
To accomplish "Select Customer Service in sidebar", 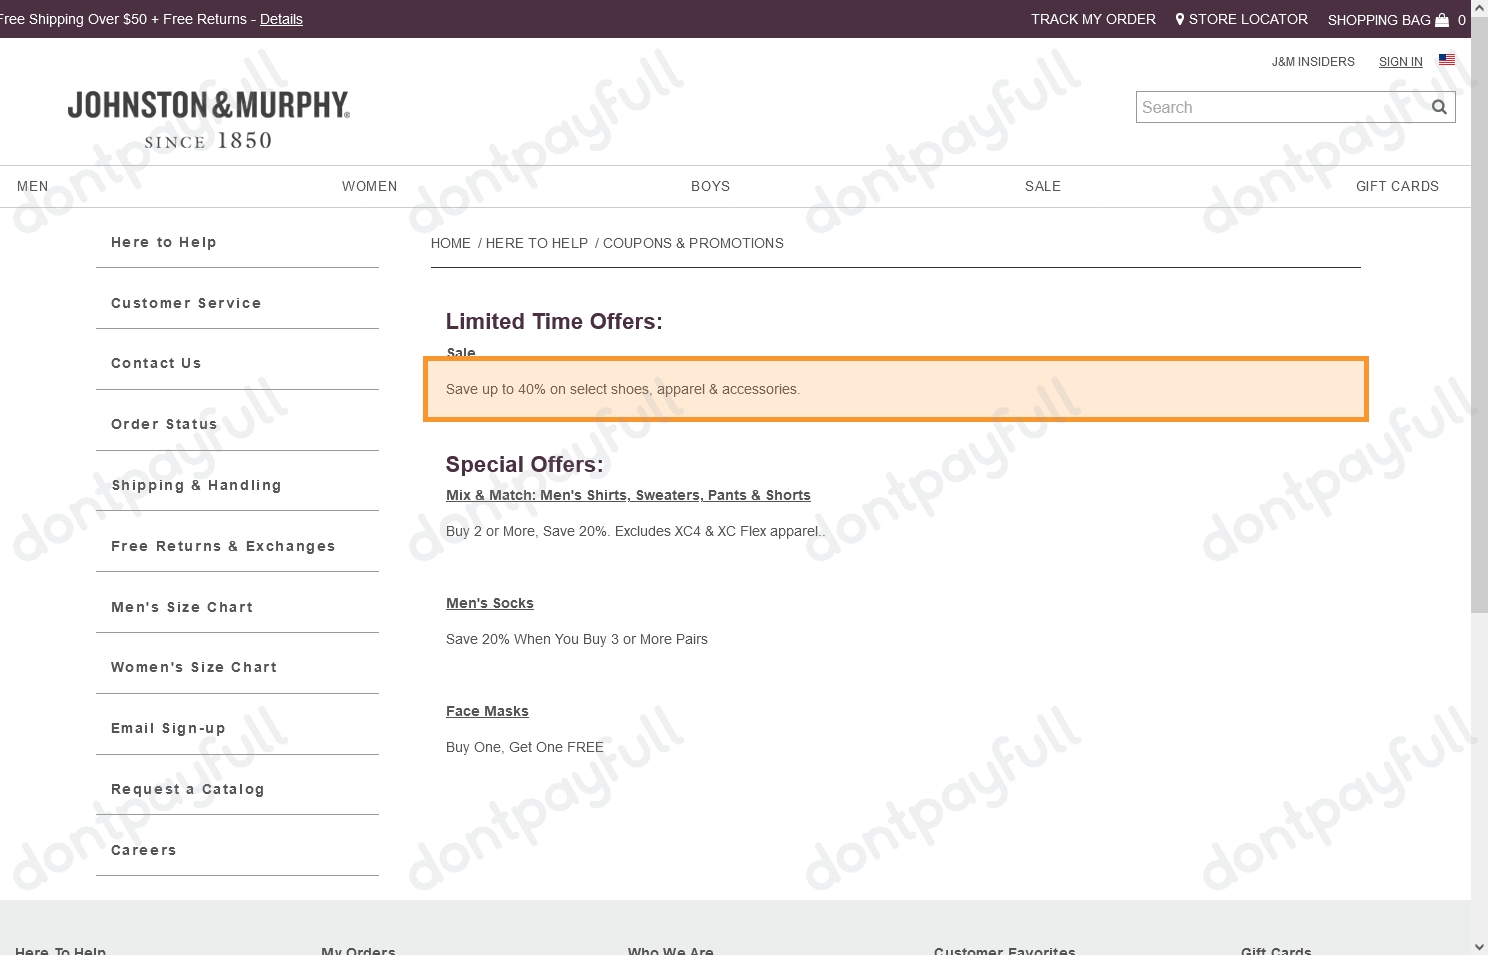I will tap(186, 303).
